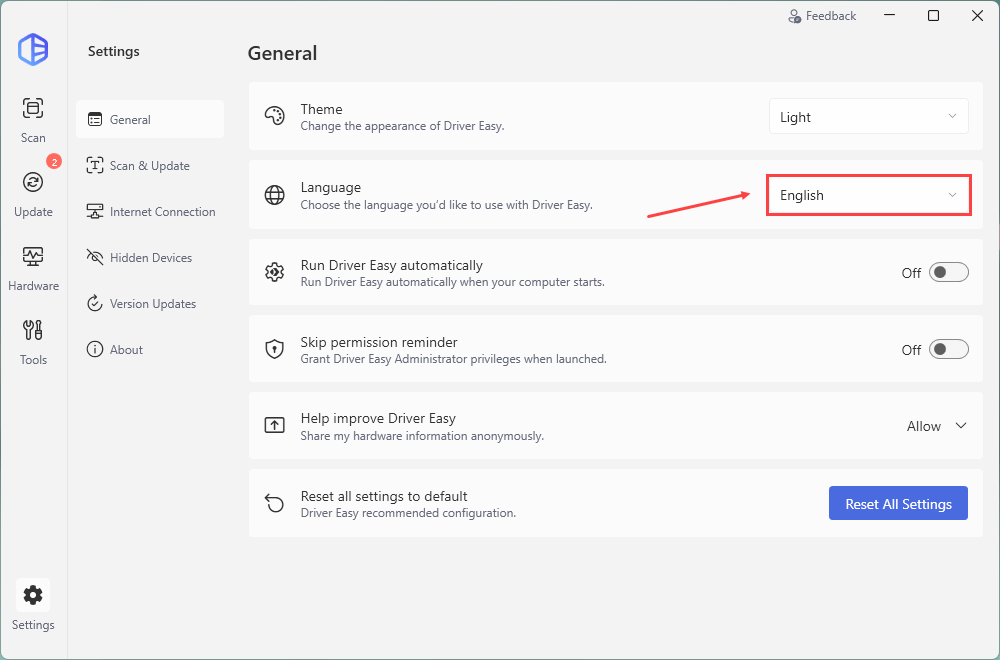
Task: Open Version Updates settings page
Action: [152, 304]
